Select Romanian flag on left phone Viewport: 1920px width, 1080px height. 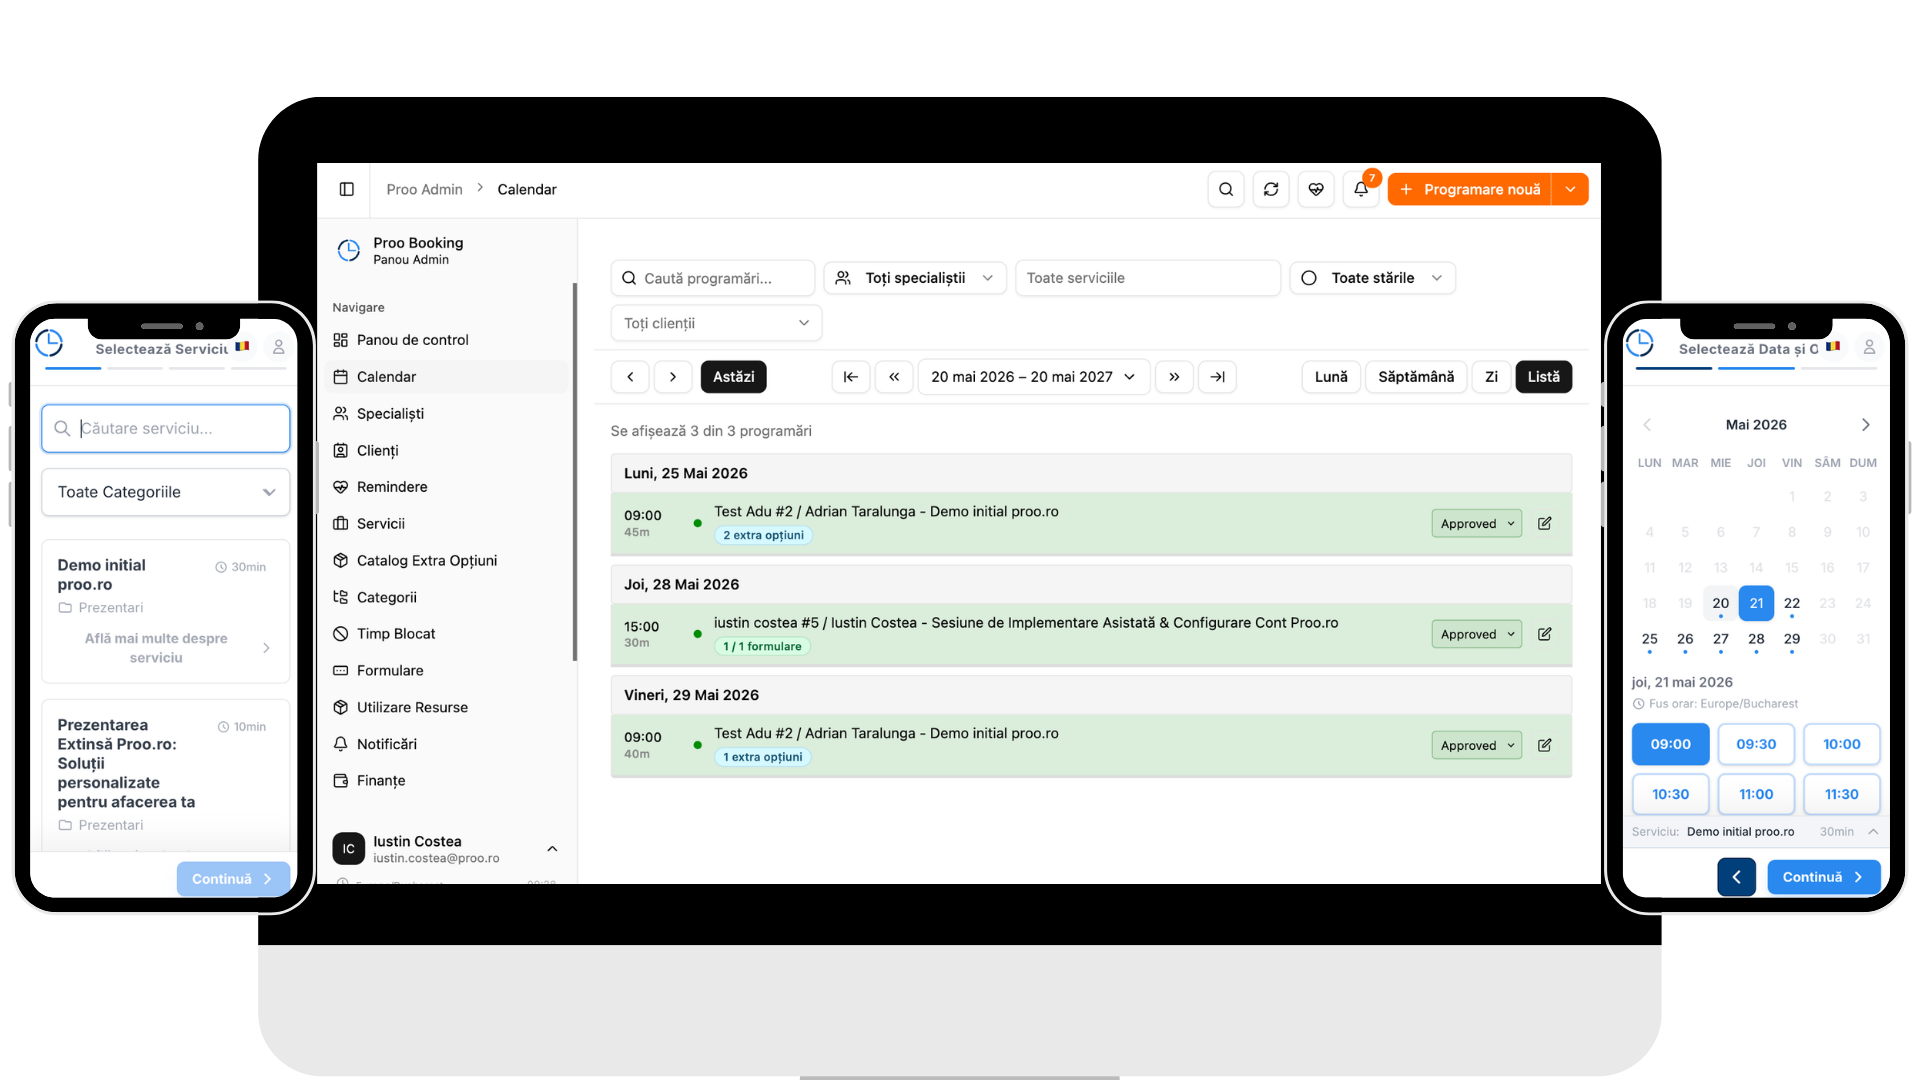(x=242, y=346)
